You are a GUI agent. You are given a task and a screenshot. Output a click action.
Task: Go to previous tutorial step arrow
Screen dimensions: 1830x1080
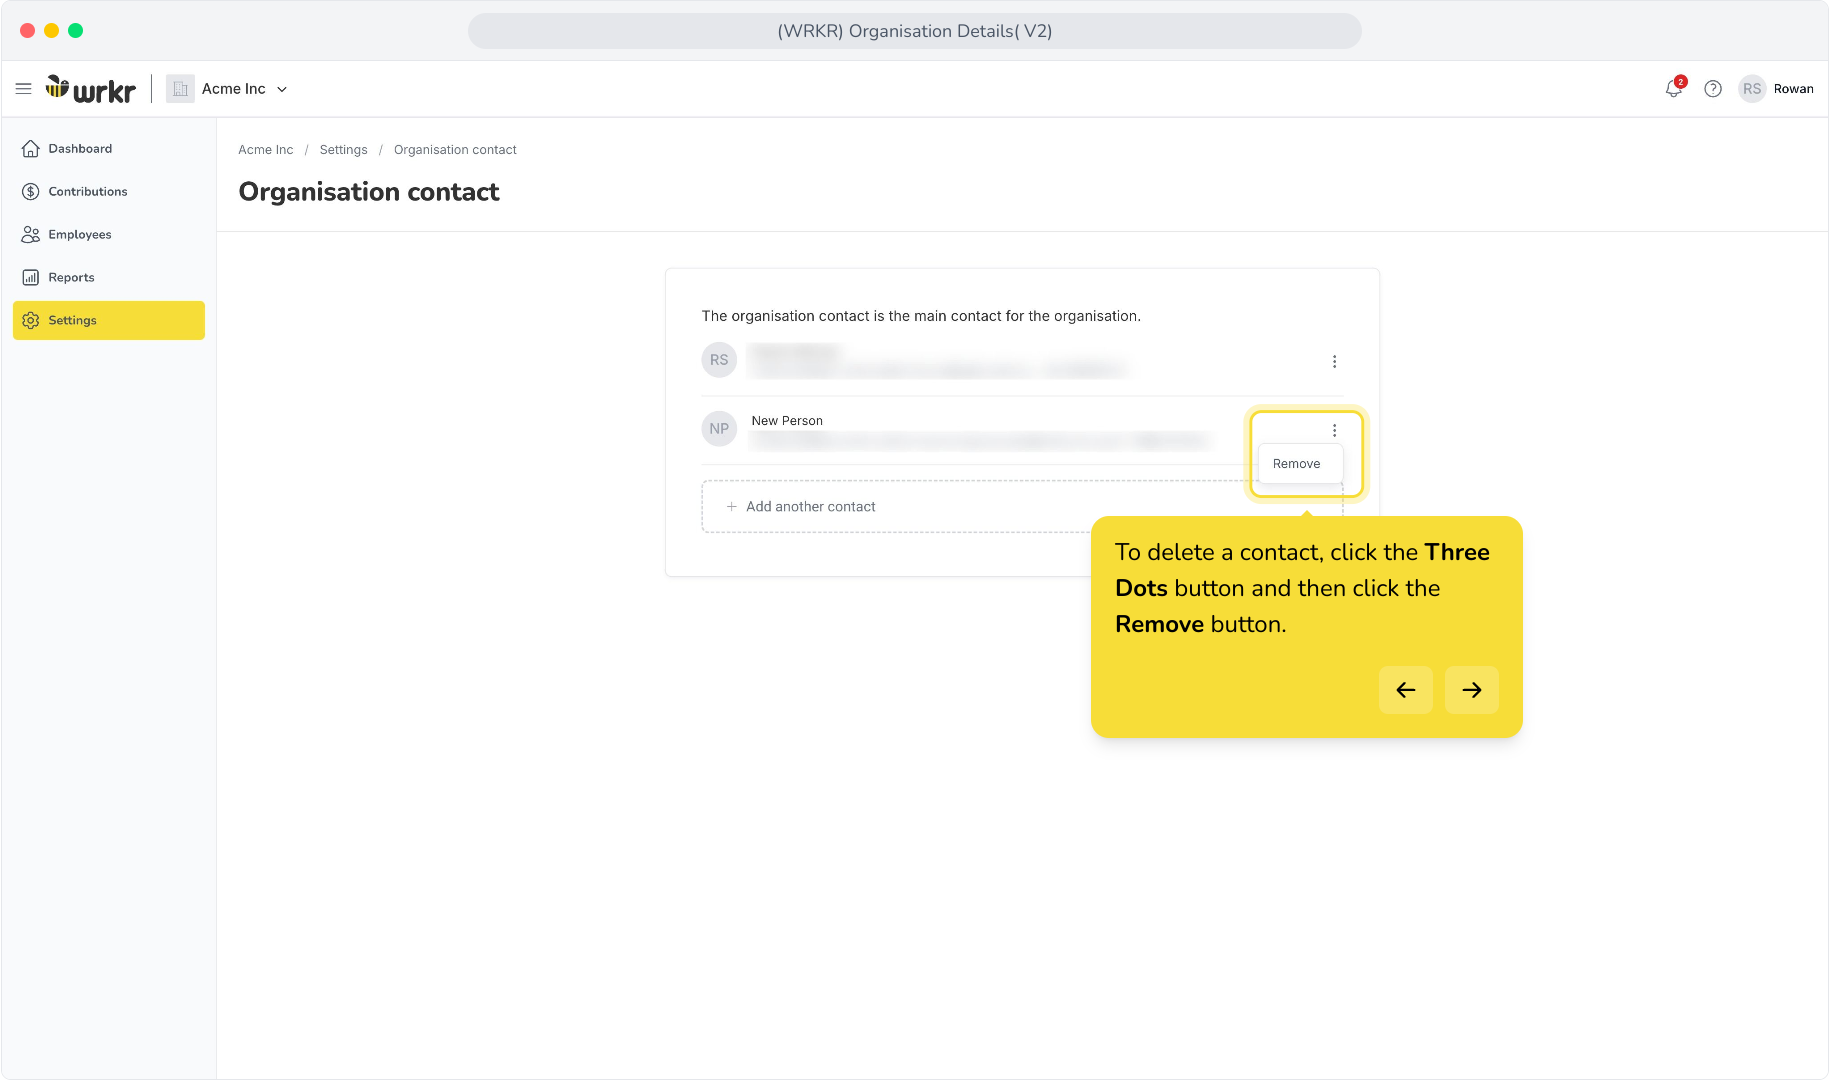click(x=1406, y=690)
